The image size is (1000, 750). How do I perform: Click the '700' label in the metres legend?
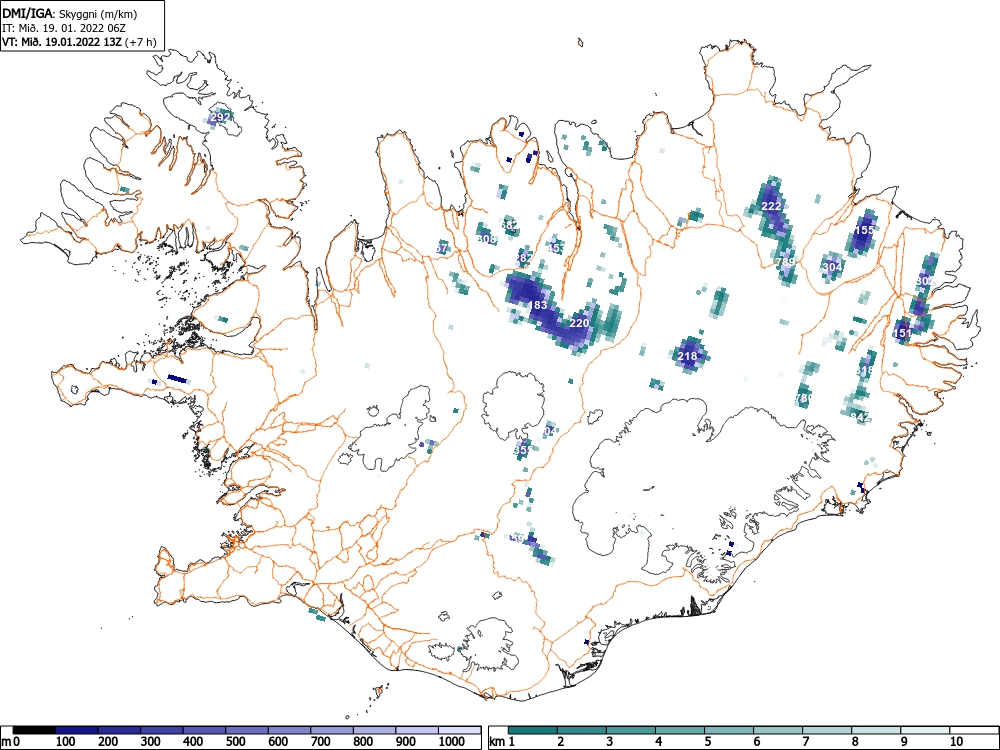click(320, 742)
